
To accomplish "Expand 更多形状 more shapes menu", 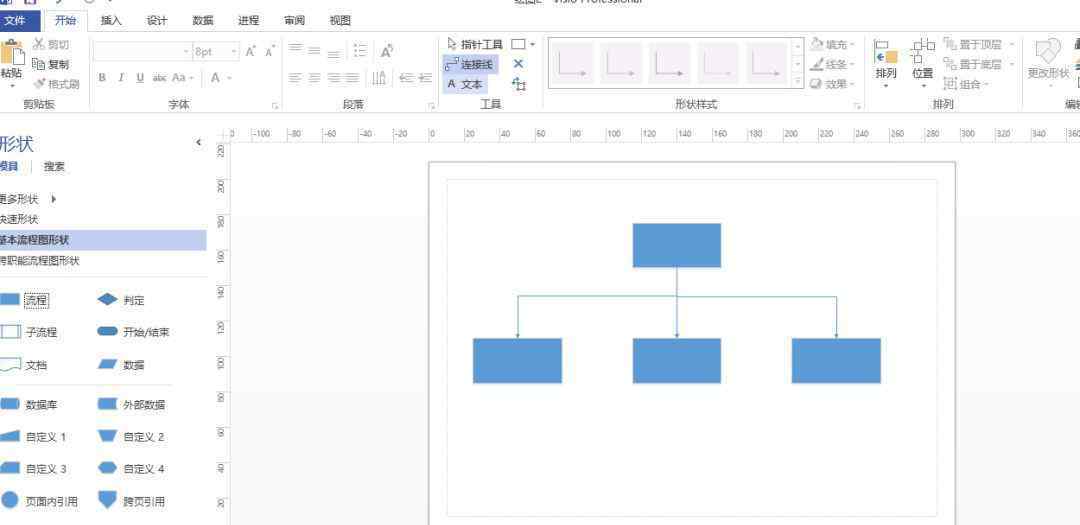I will [x=27, y=198].
